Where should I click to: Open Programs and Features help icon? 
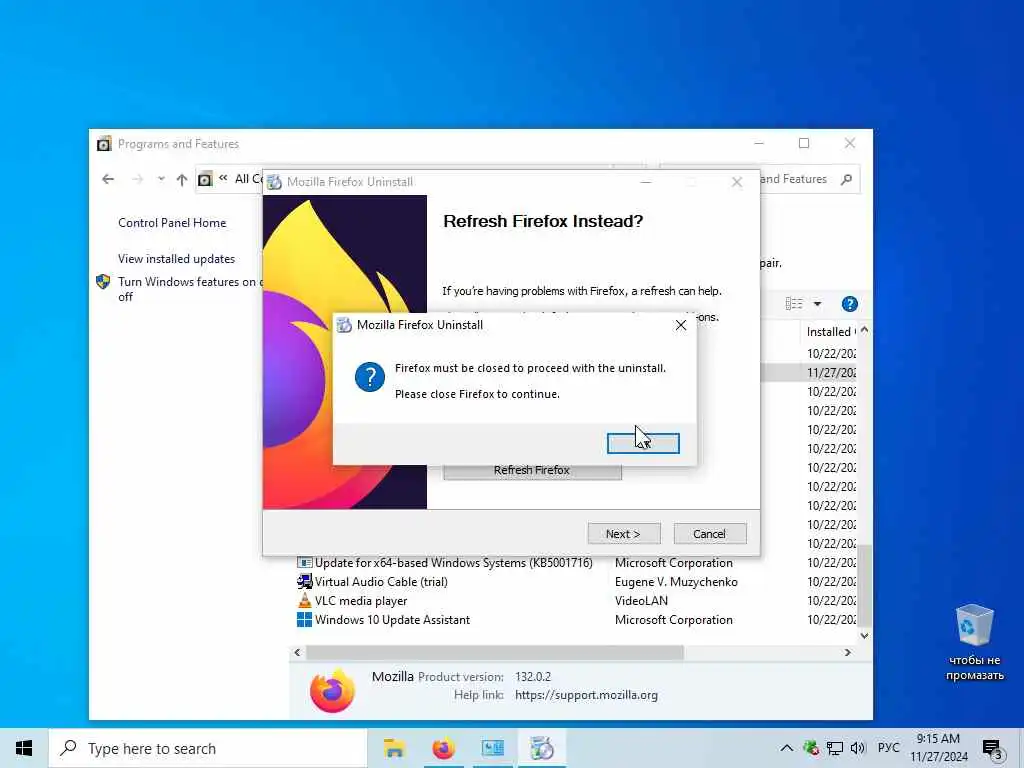[x=849, y=304]
